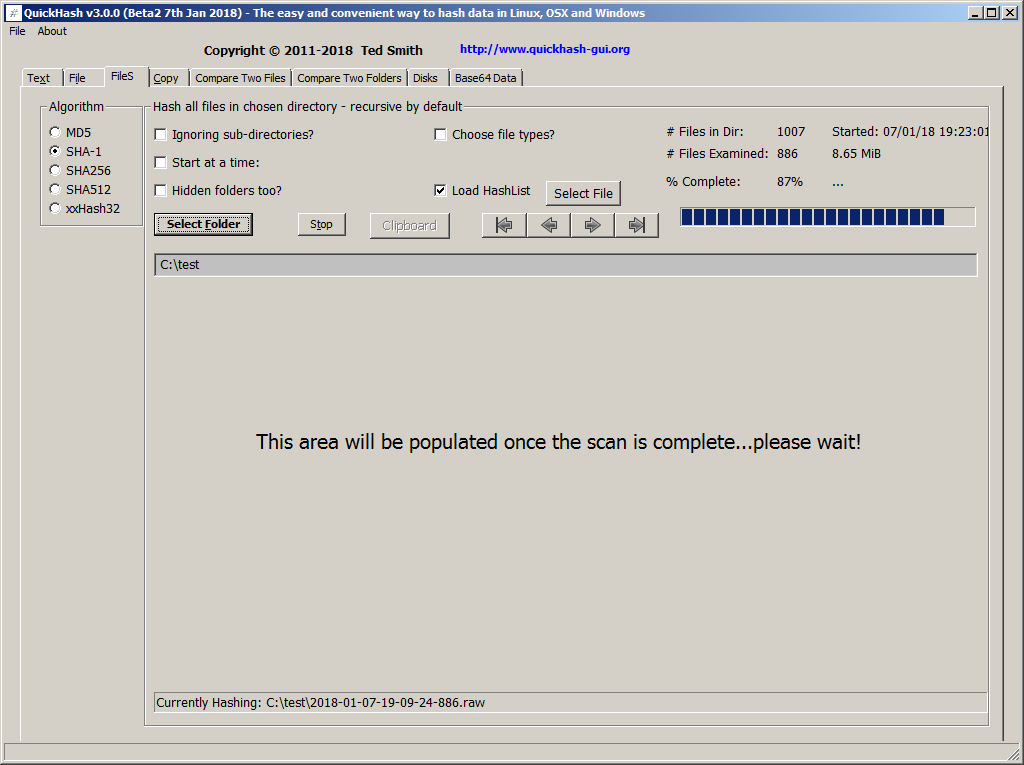This screenshot has width=1024, height=765.
Task: Open the File menu
Action: 17,31
